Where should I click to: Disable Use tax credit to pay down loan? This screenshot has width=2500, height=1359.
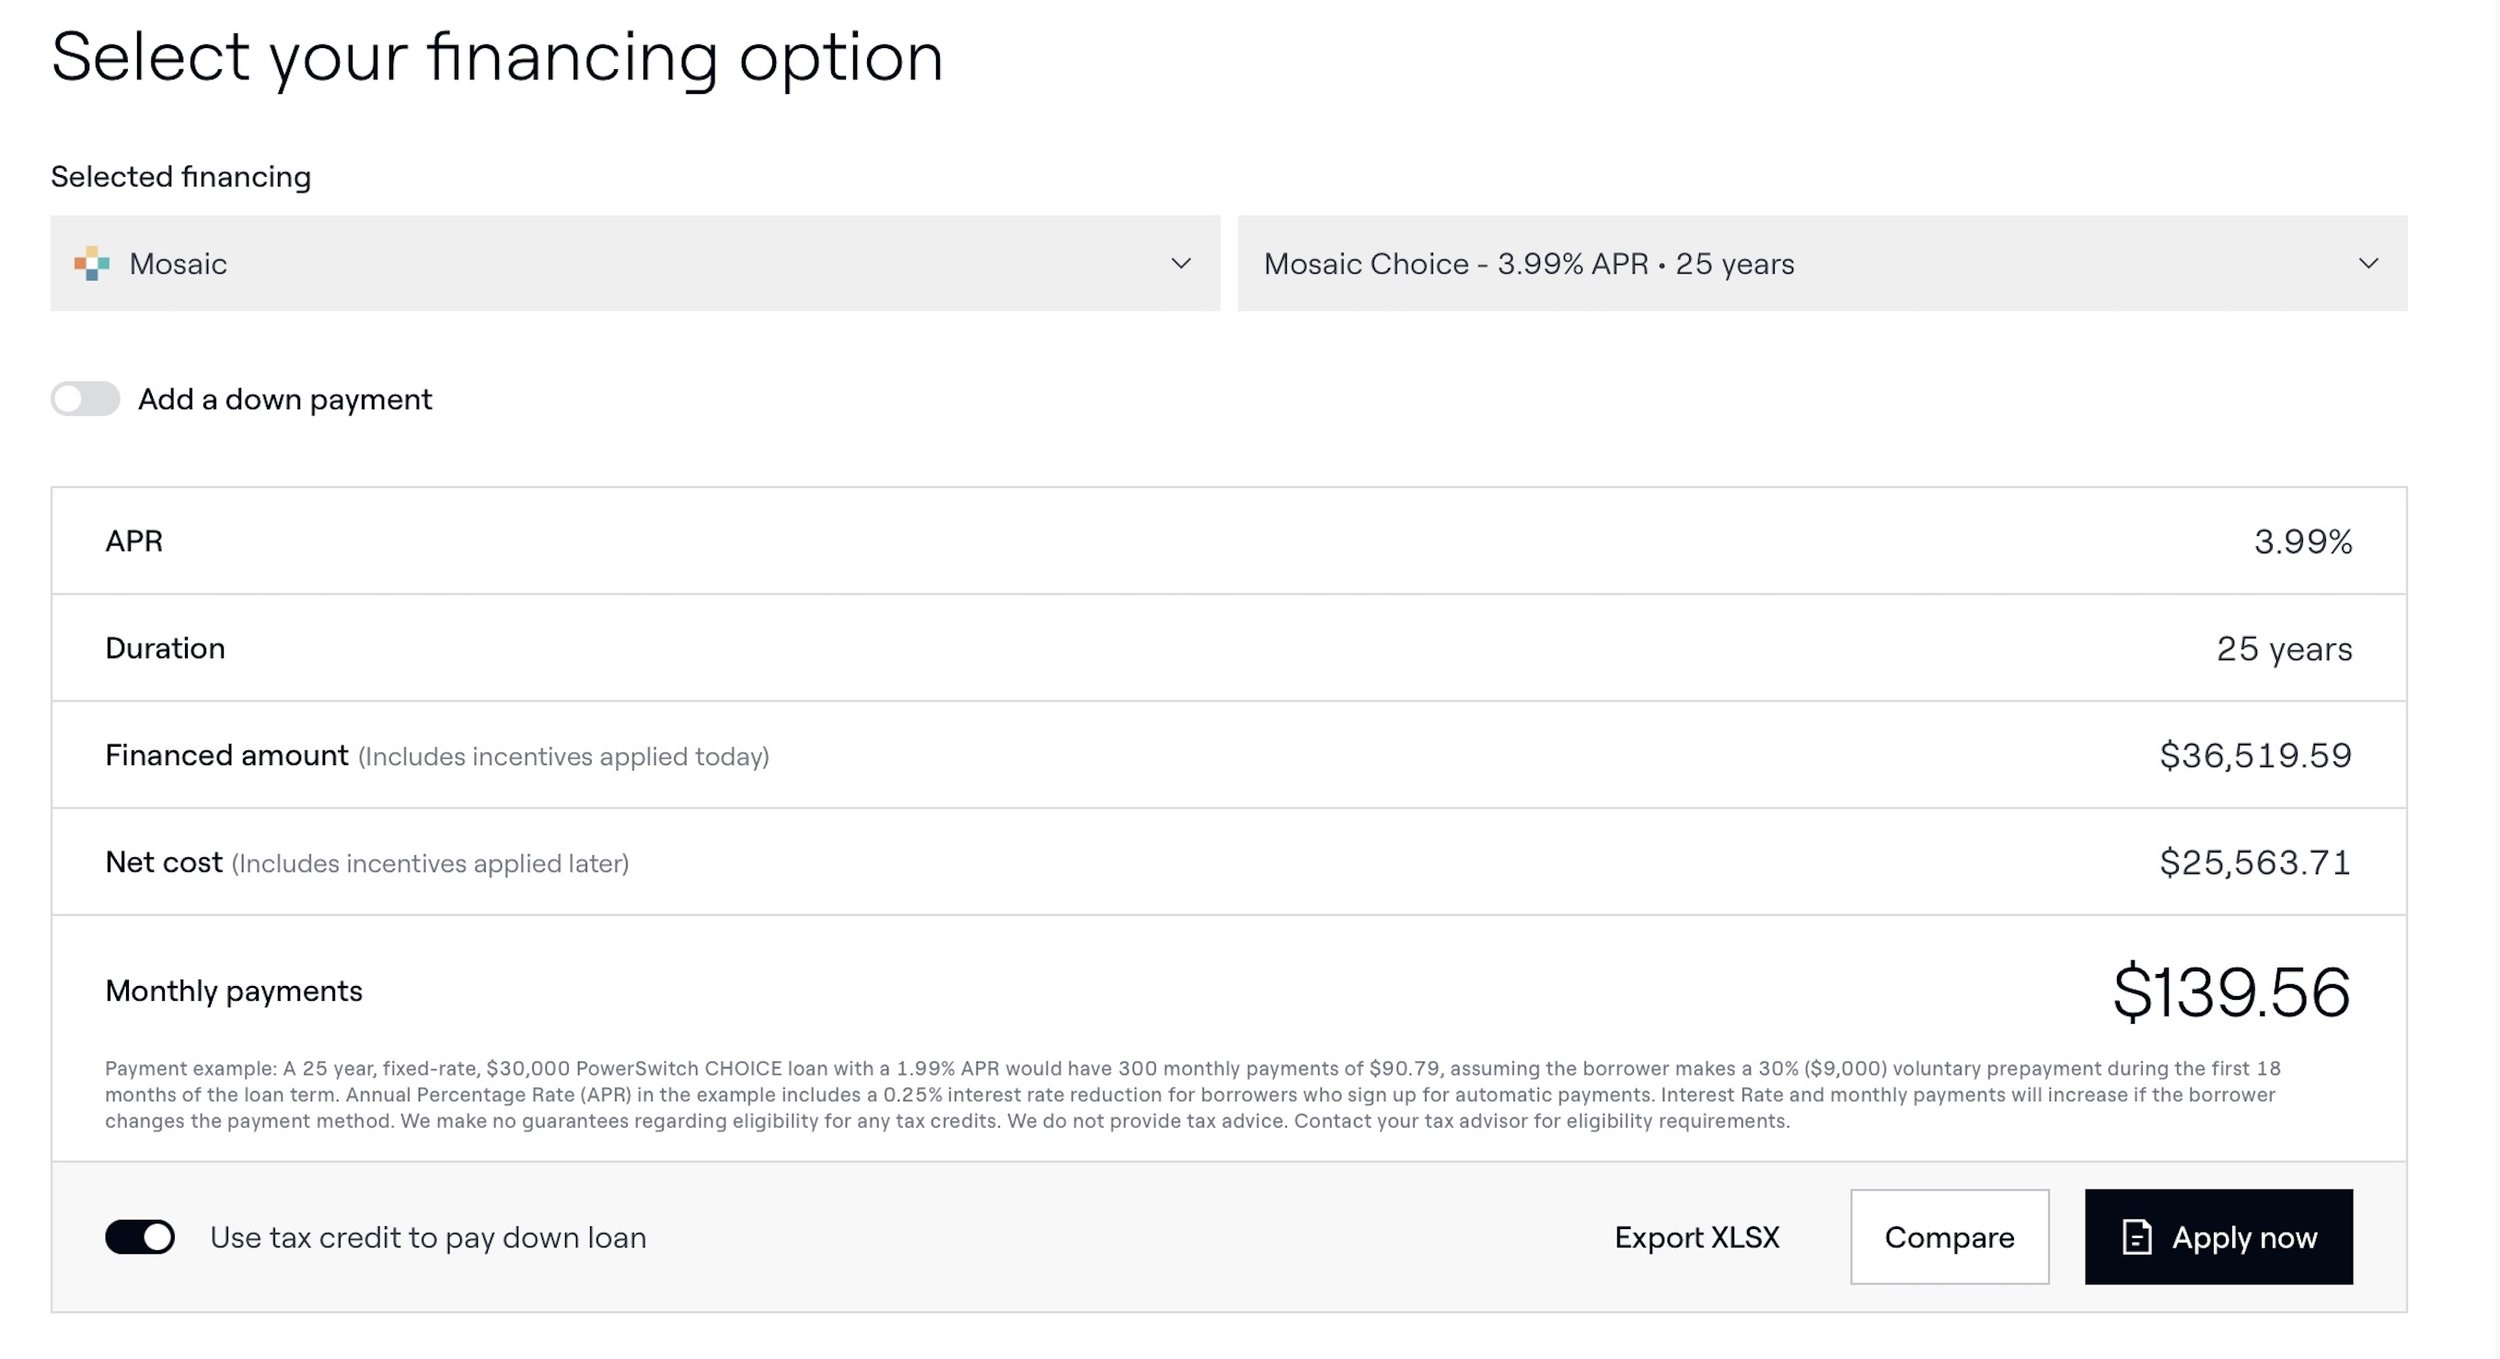[x=140, y=1237]
